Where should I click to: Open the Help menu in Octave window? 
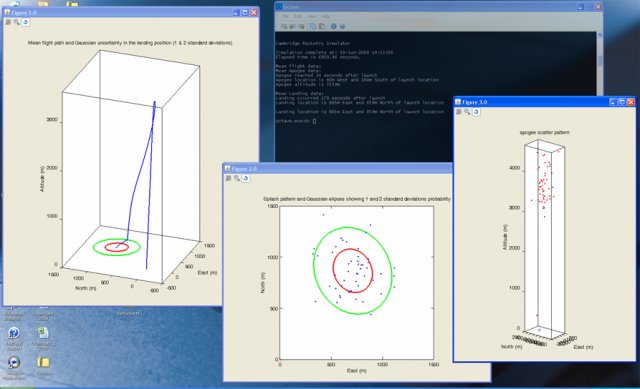pos(326,17)
